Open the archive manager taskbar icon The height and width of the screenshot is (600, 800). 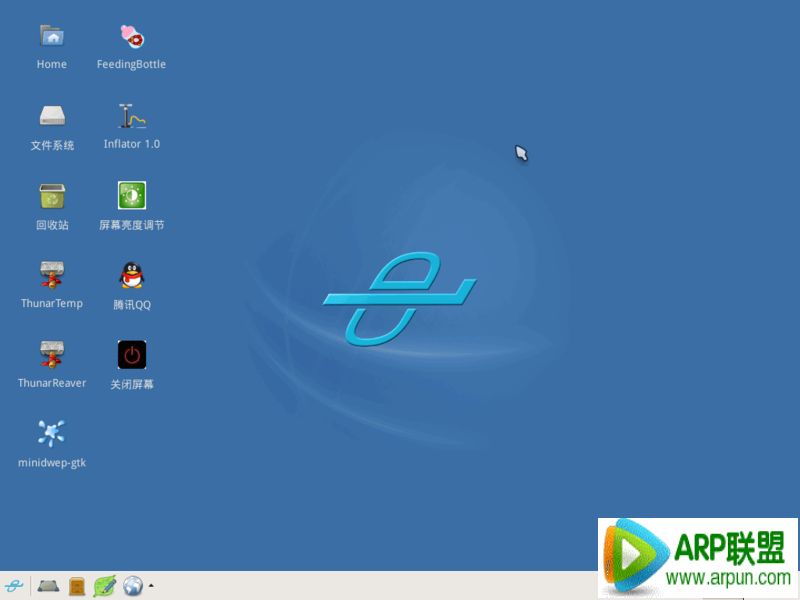click(x=75, y=588)
